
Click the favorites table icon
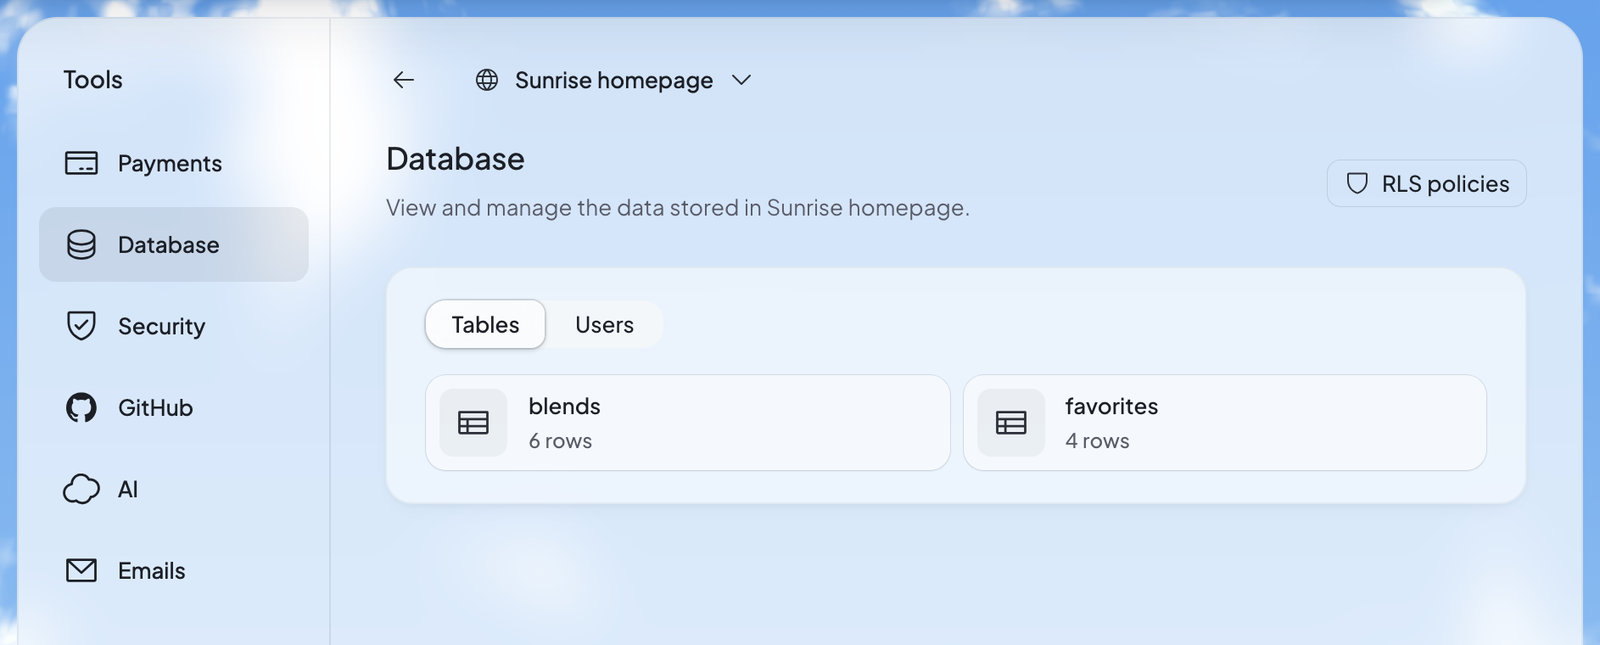[1011, 423]
